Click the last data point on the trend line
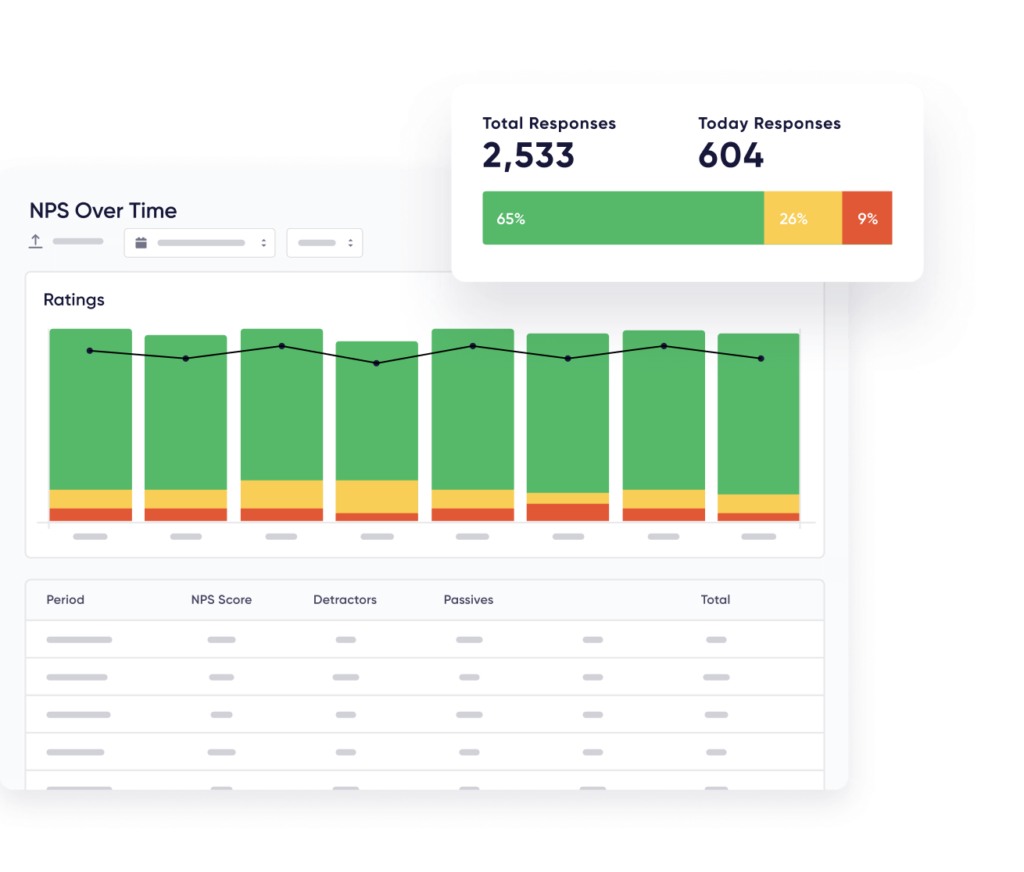The image size is (1024, 872). tap(760, 358)
